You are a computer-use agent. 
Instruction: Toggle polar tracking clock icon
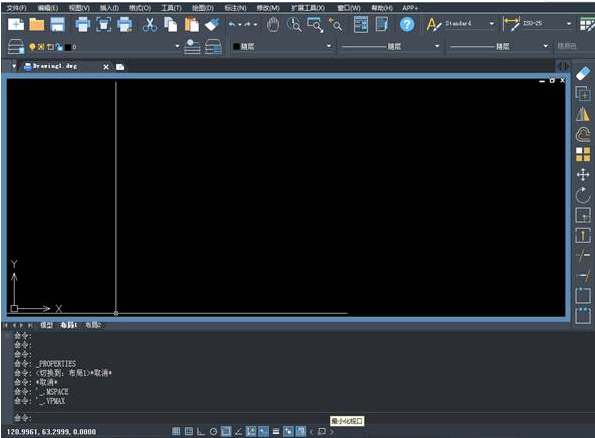(x=213, y=431)
